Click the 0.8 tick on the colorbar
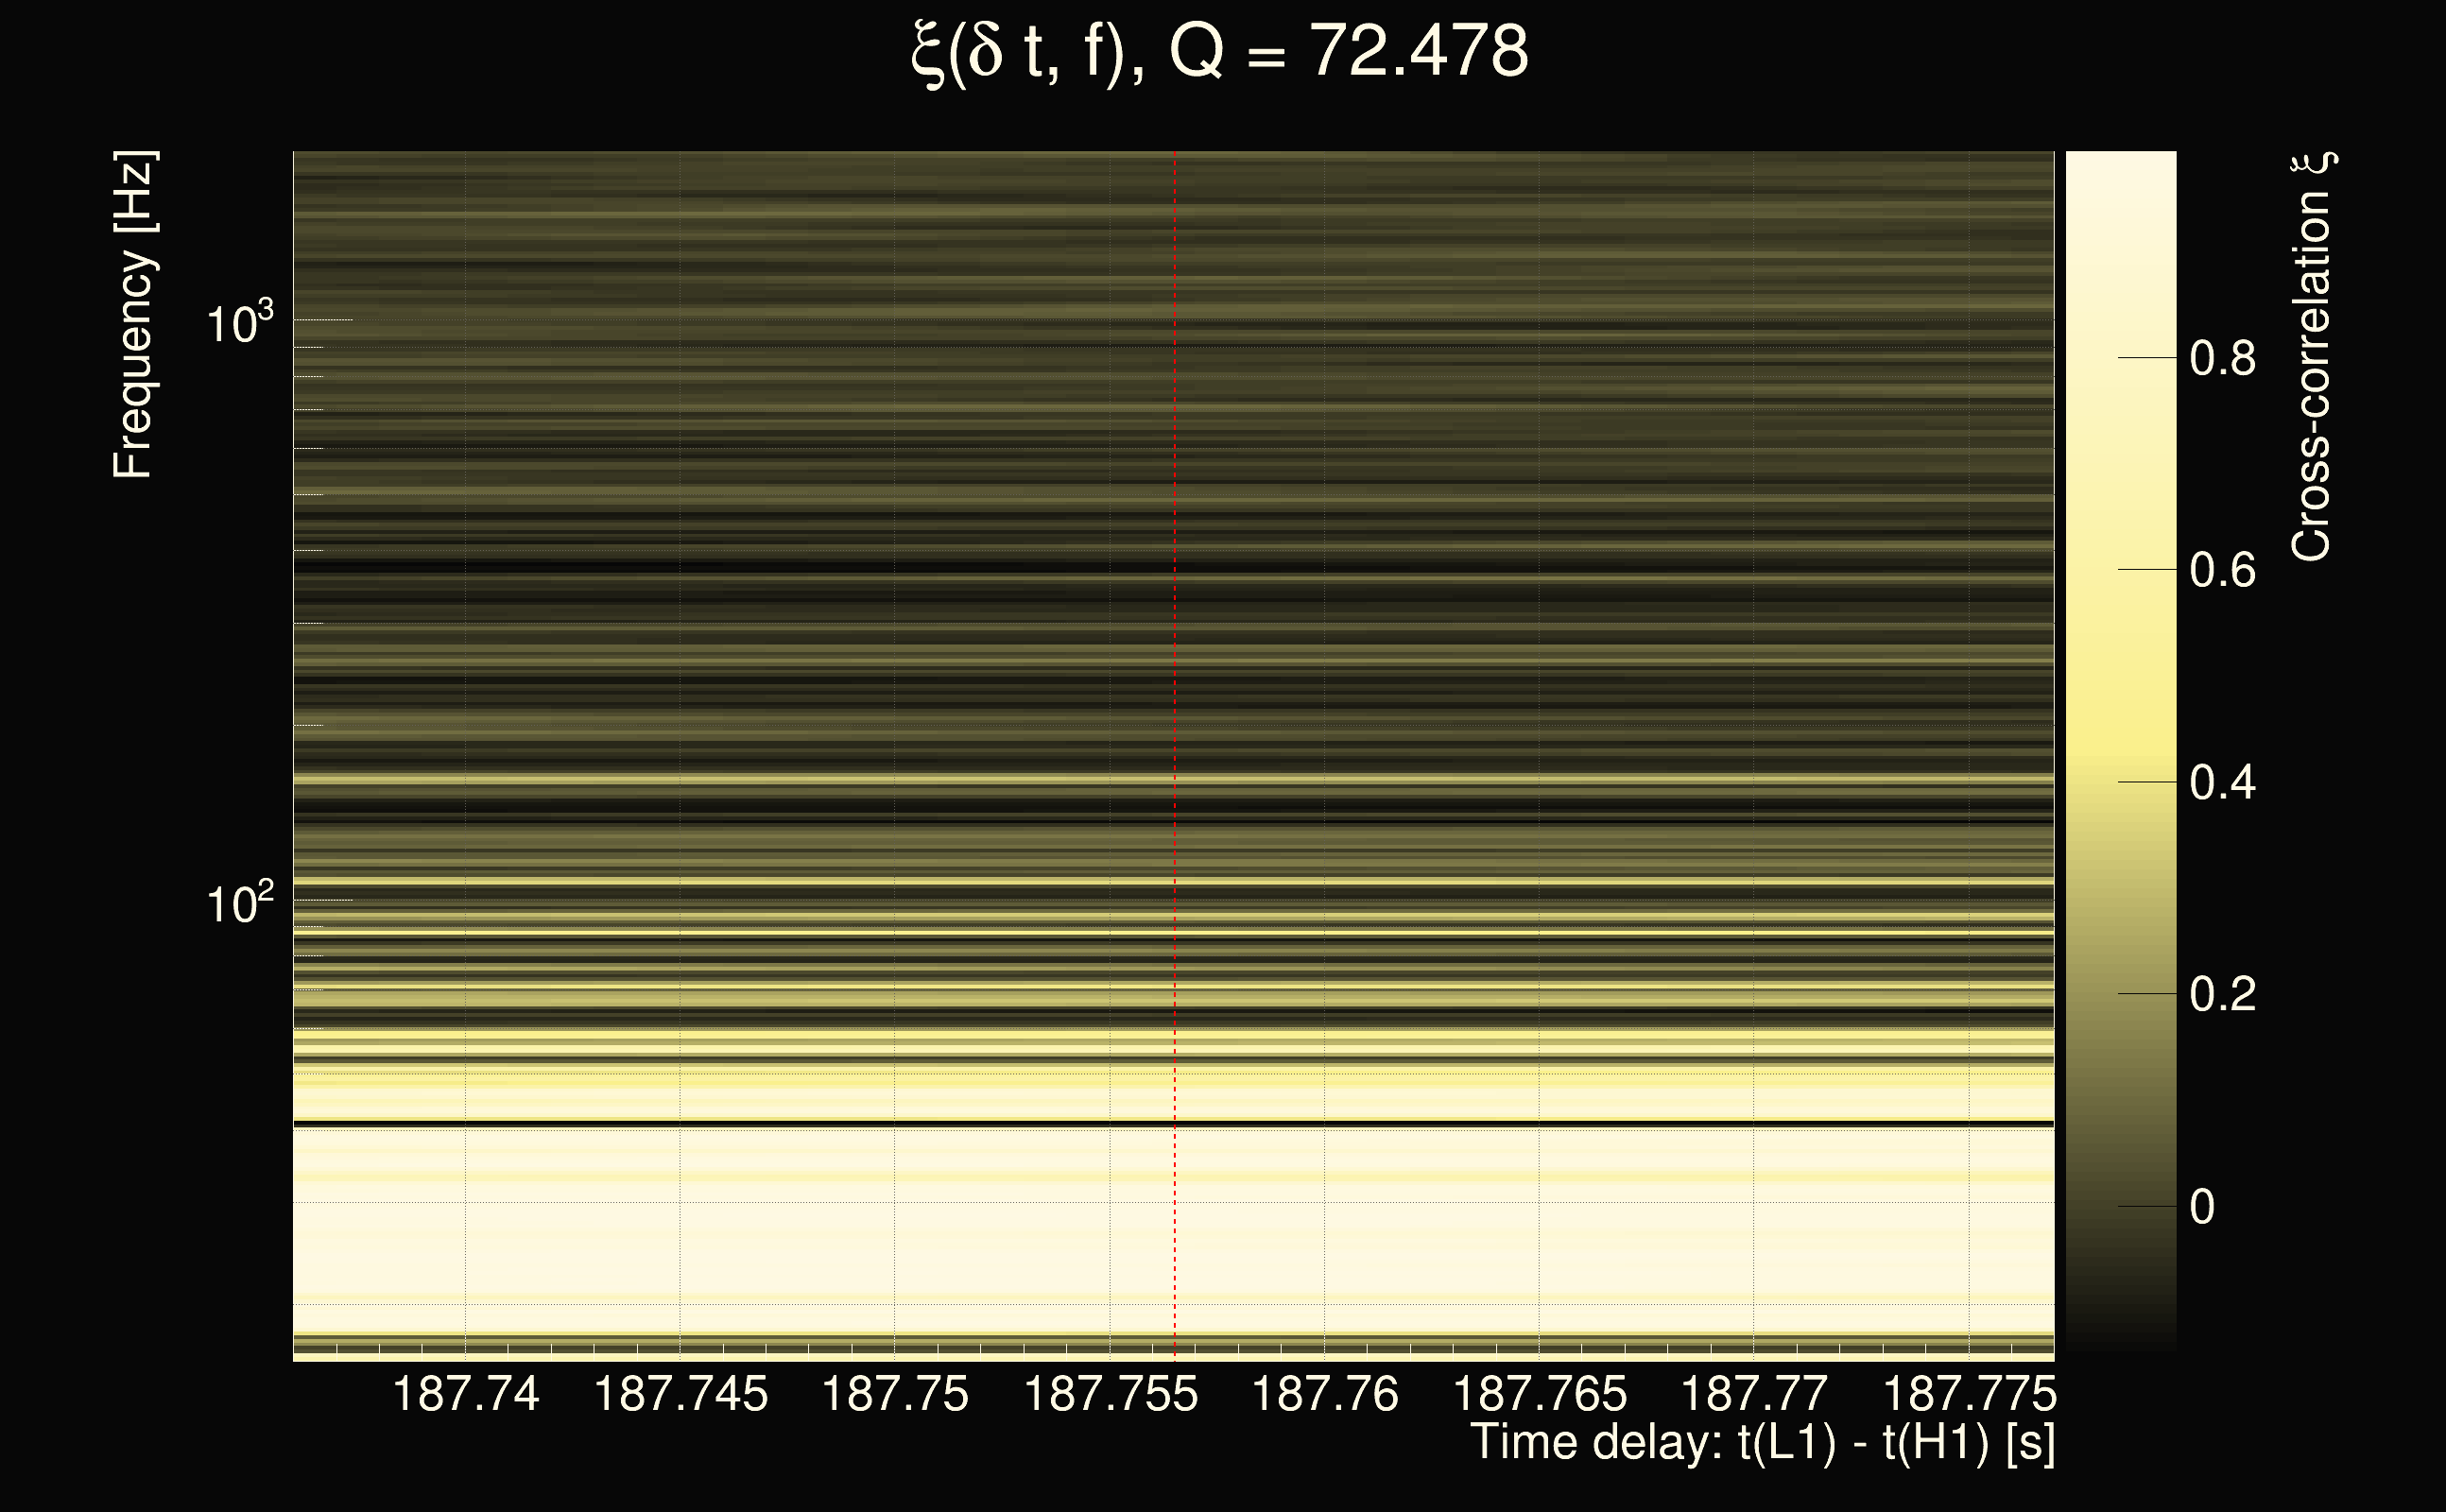Image resolution: width=2446 pixels, height=1512 pixels. click(2222, 358)
